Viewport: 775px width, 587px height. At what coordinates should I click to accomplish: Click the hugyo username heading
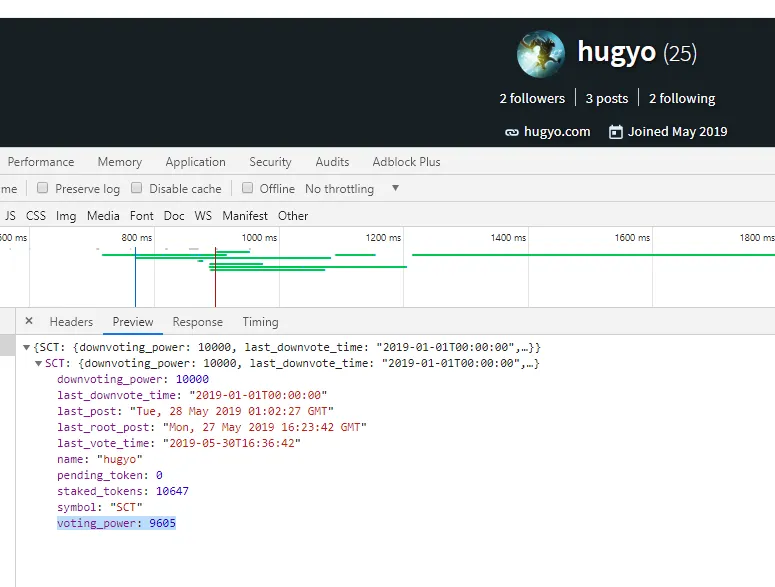[616, 52]
